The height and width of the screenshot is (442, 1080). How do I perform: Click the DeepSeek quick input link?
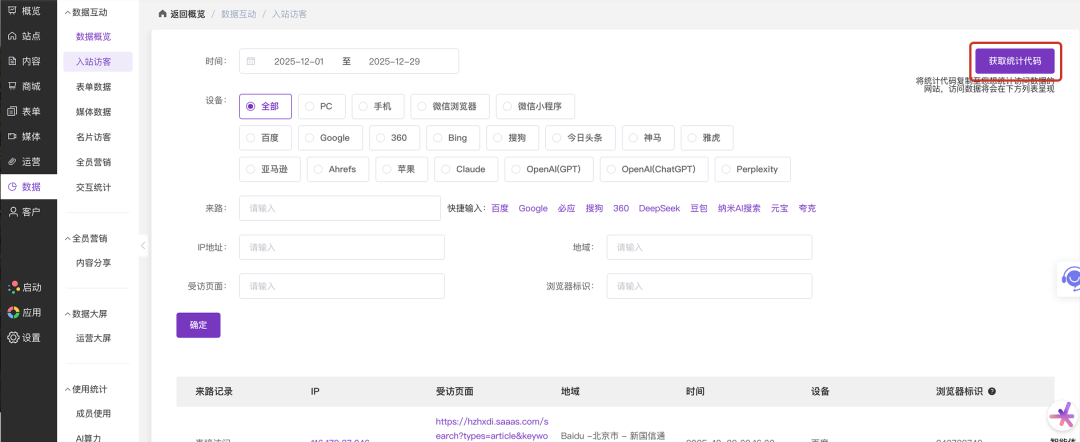click(x=659, y=208)
